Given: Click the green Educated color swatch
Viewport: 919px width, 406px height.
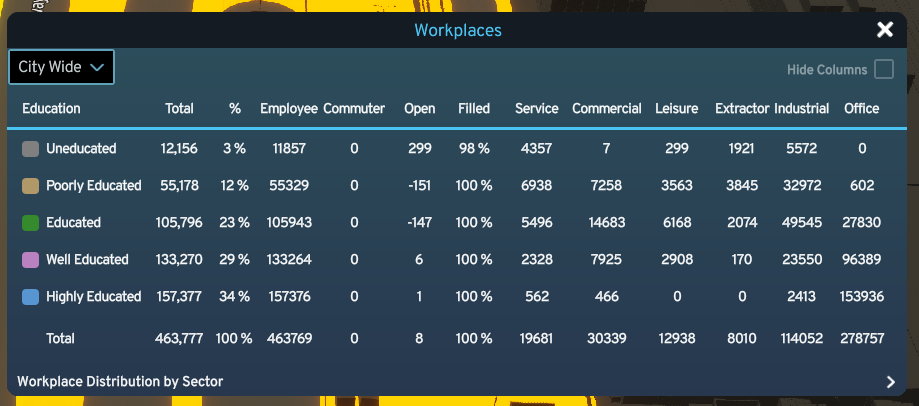Looking at the screenshot, I should (30, 223).
